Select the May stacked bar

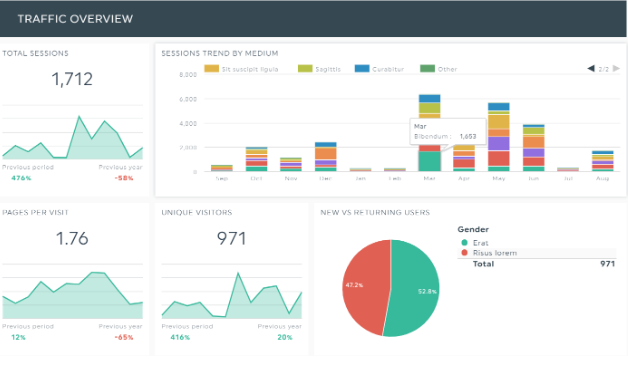[x=499, y=137]
